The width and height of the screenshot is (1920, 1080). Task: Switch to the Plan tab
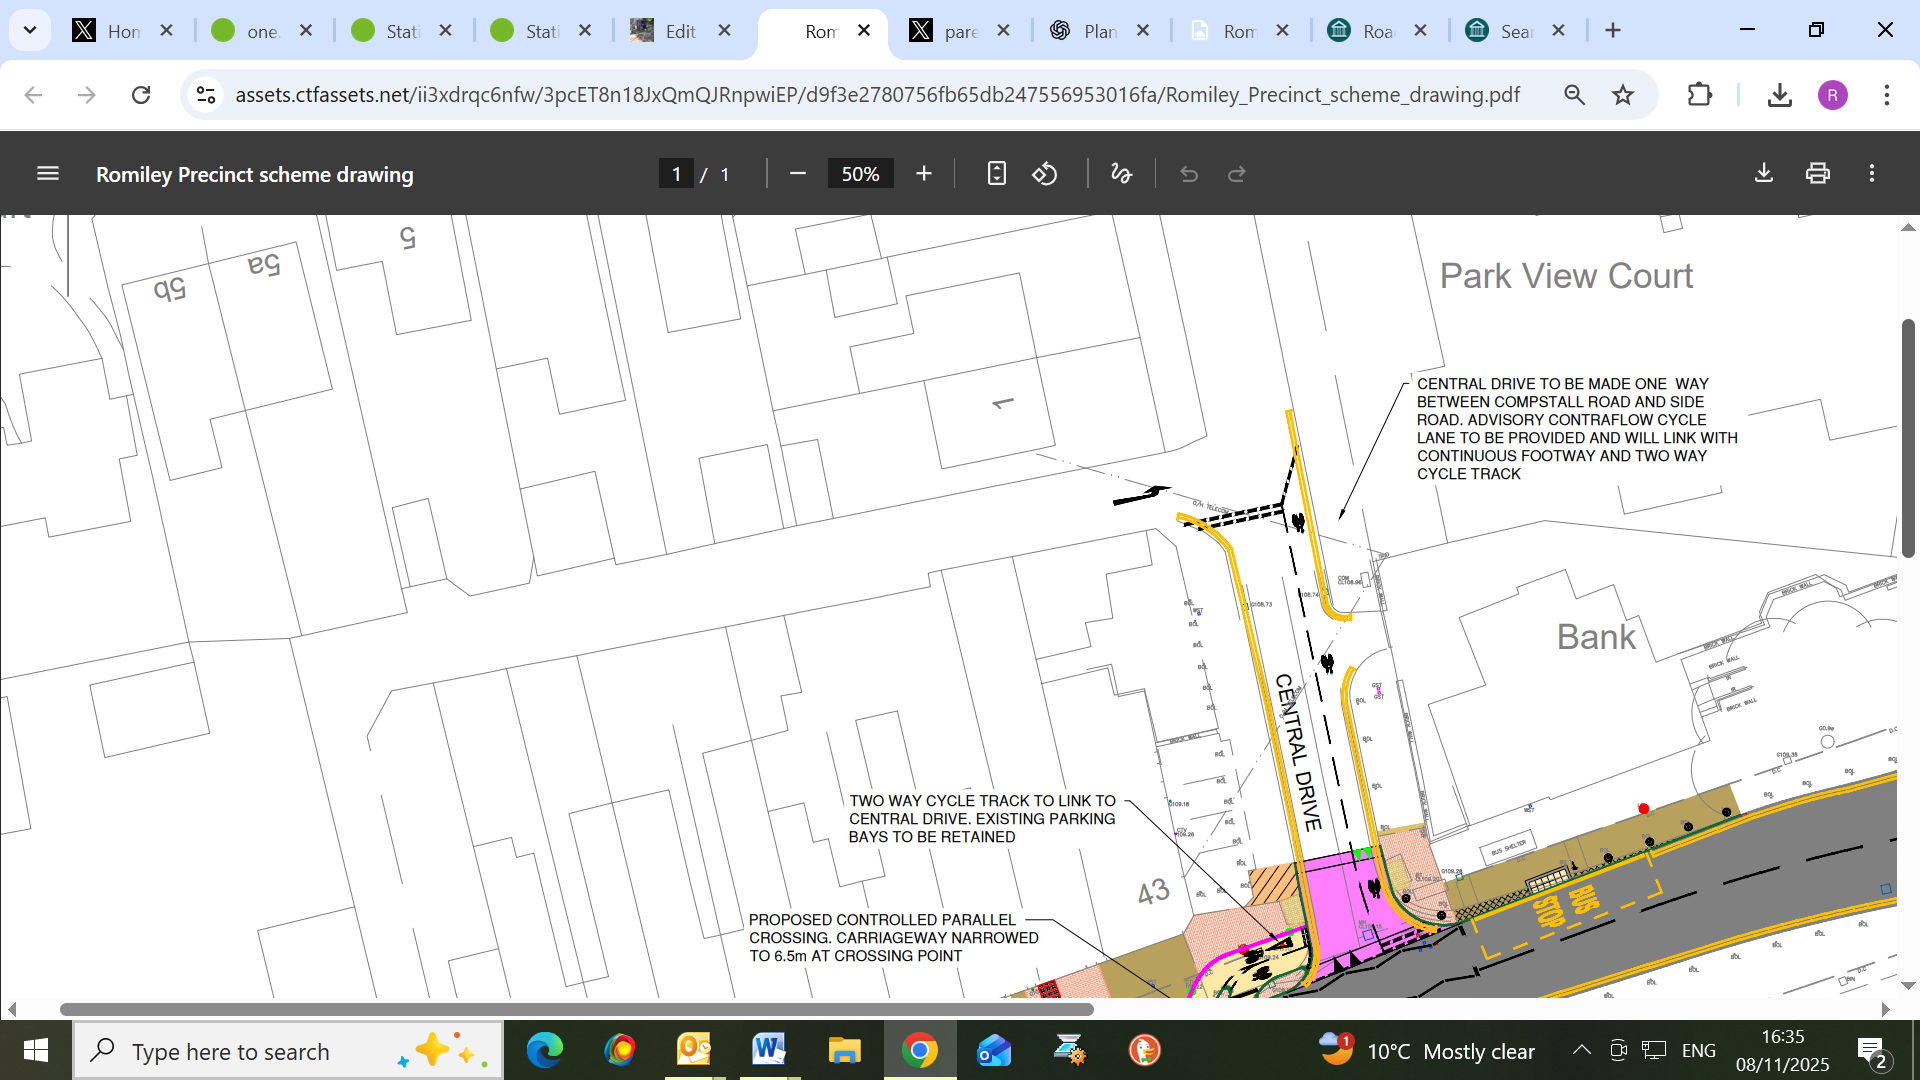tap(1098, 31)
